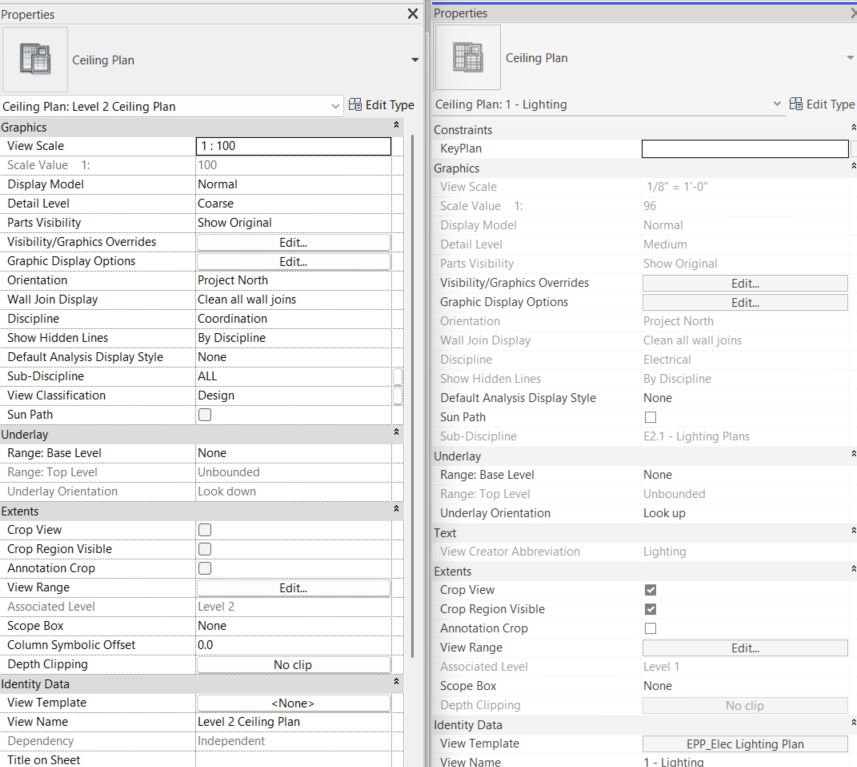The width and height of the screenshot is (857, 767).
Task: Open Level 2 Ceiling Plan instance dropdown
Action: (x=336, y=106)
